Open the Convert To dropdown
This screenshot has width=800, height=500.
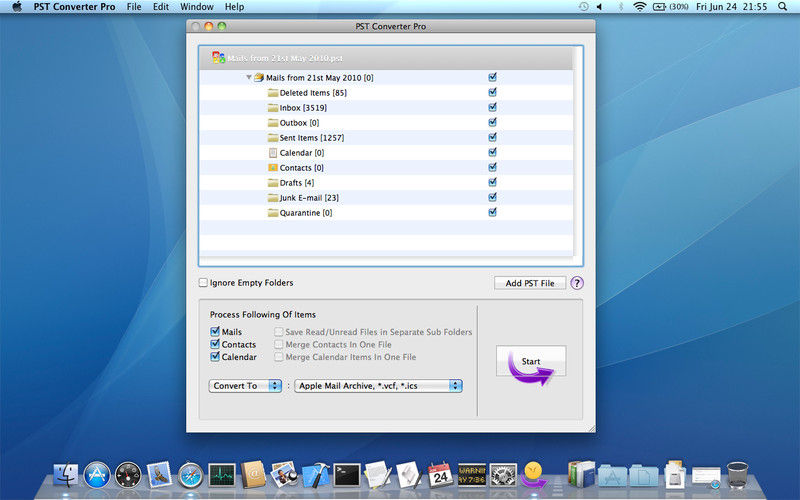(245, 386)
